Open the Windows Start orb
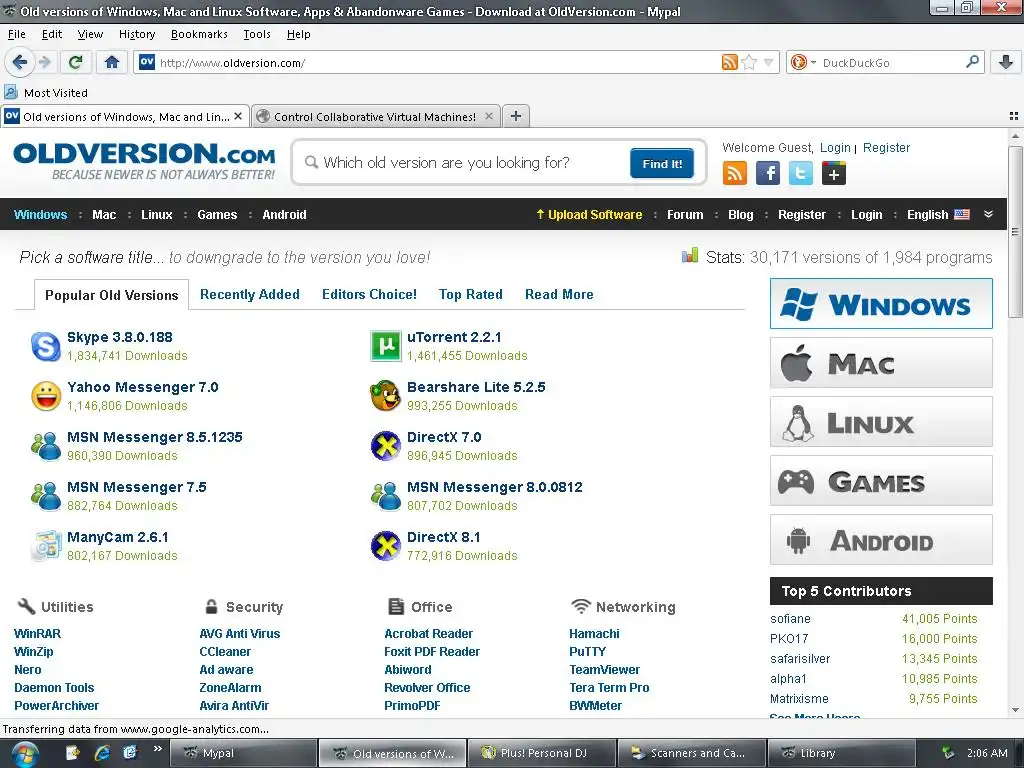Viewport: 1024px width, 768px height. [24, 754]
